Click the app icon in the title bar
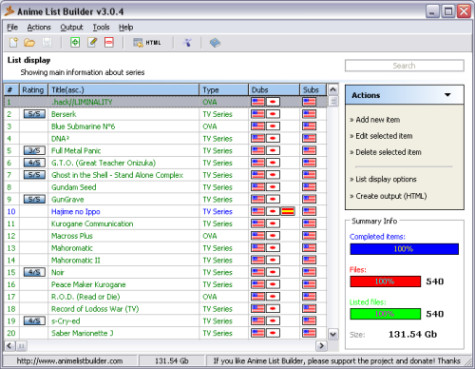 (x=9, y=11)
